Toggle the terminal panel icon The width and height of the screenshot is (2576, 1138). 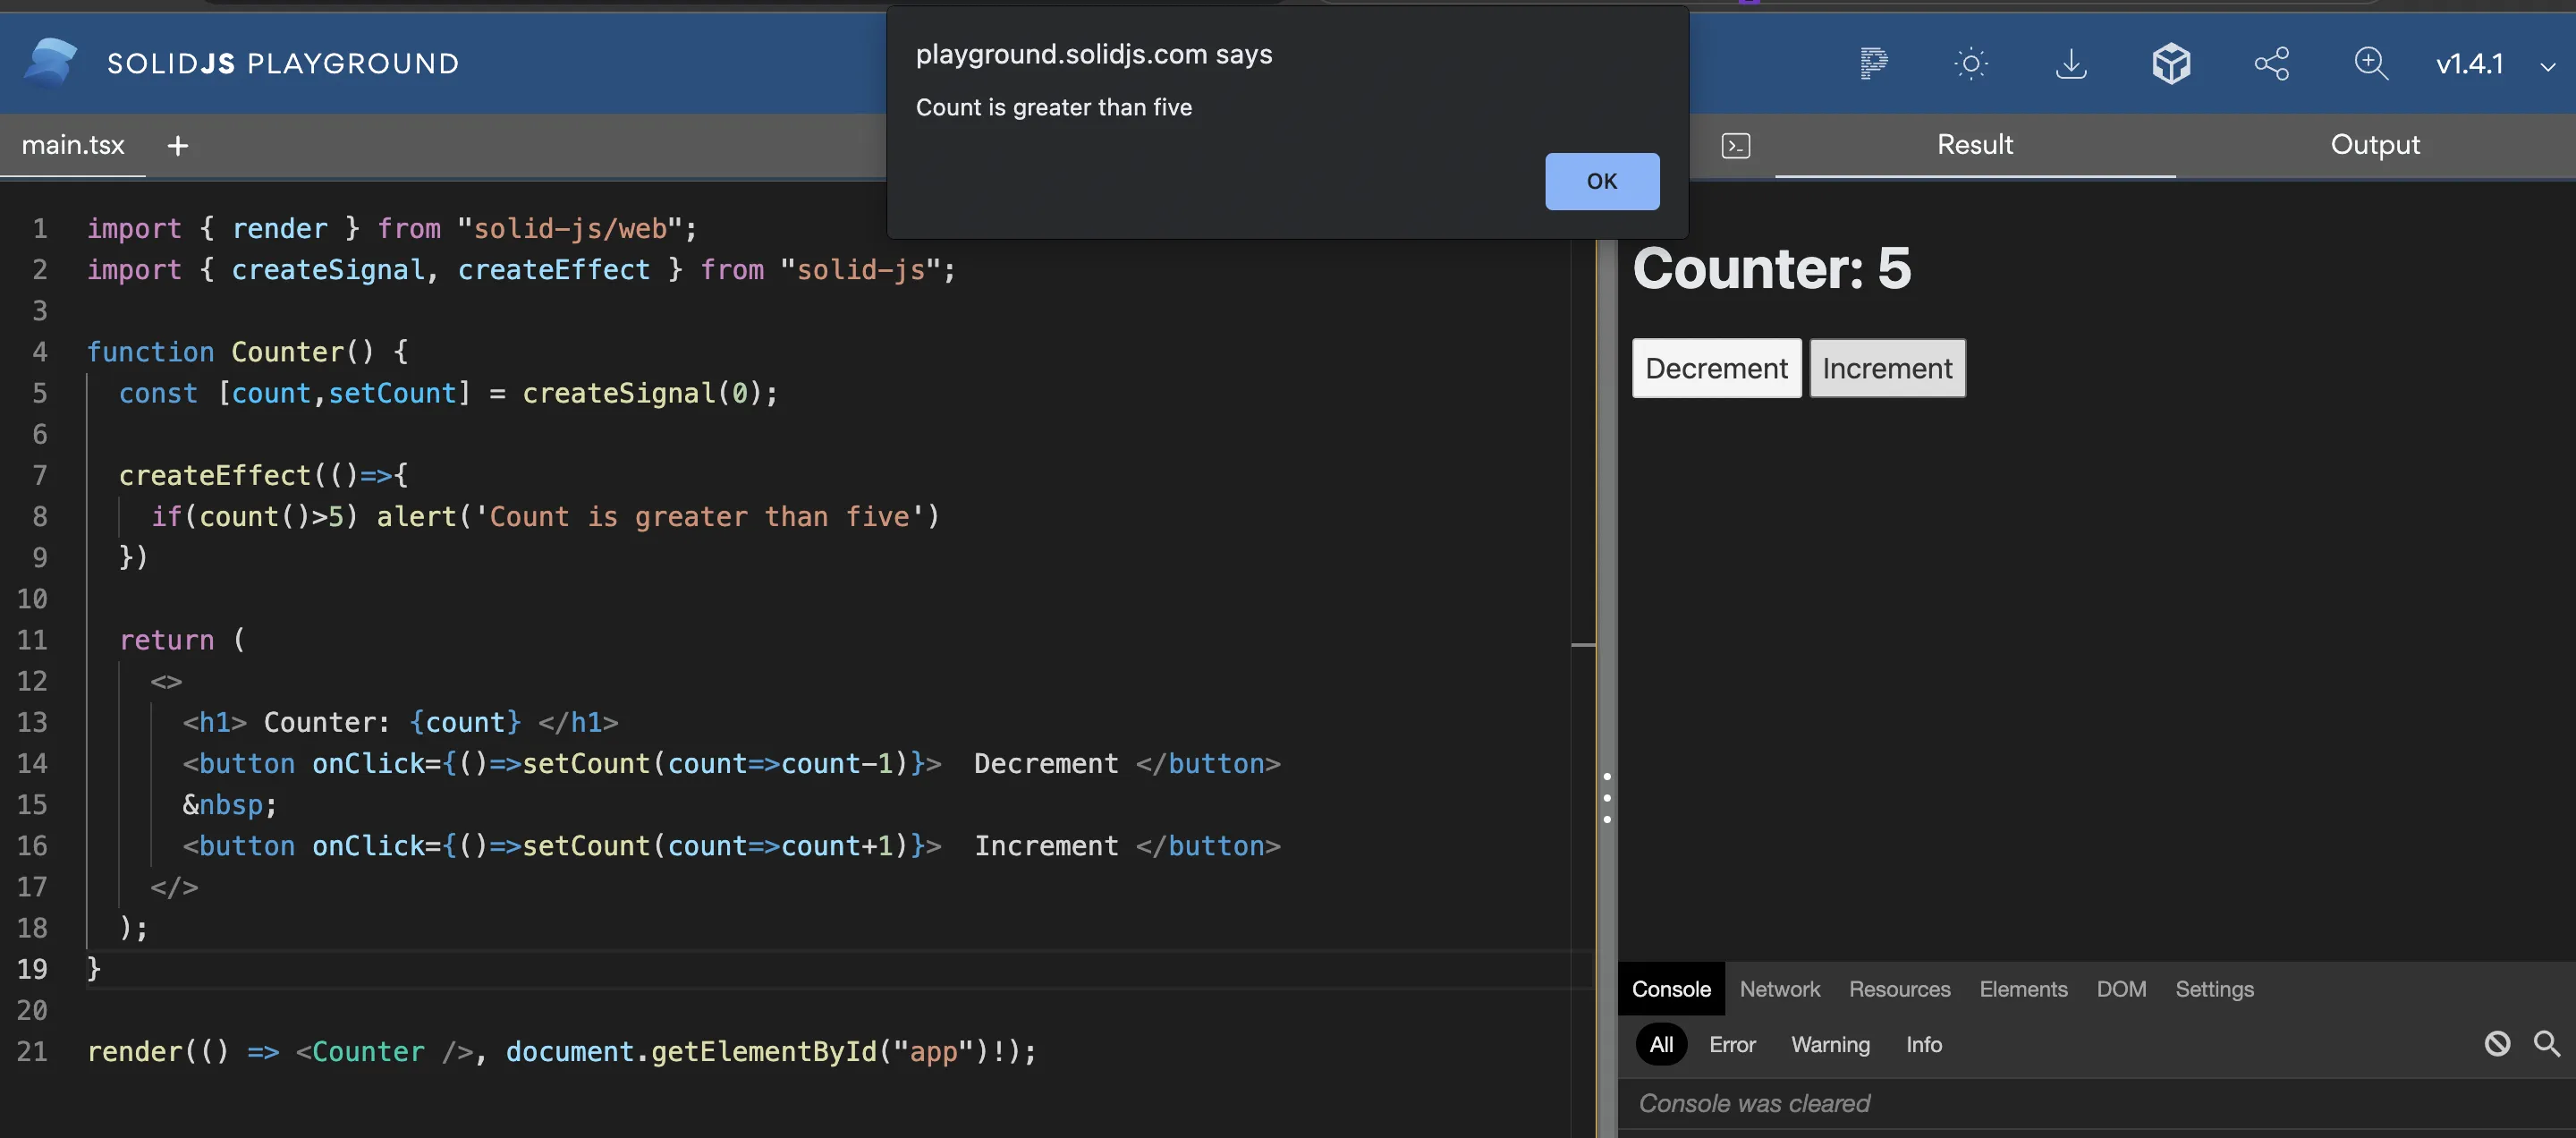[x=1736, y=146]
